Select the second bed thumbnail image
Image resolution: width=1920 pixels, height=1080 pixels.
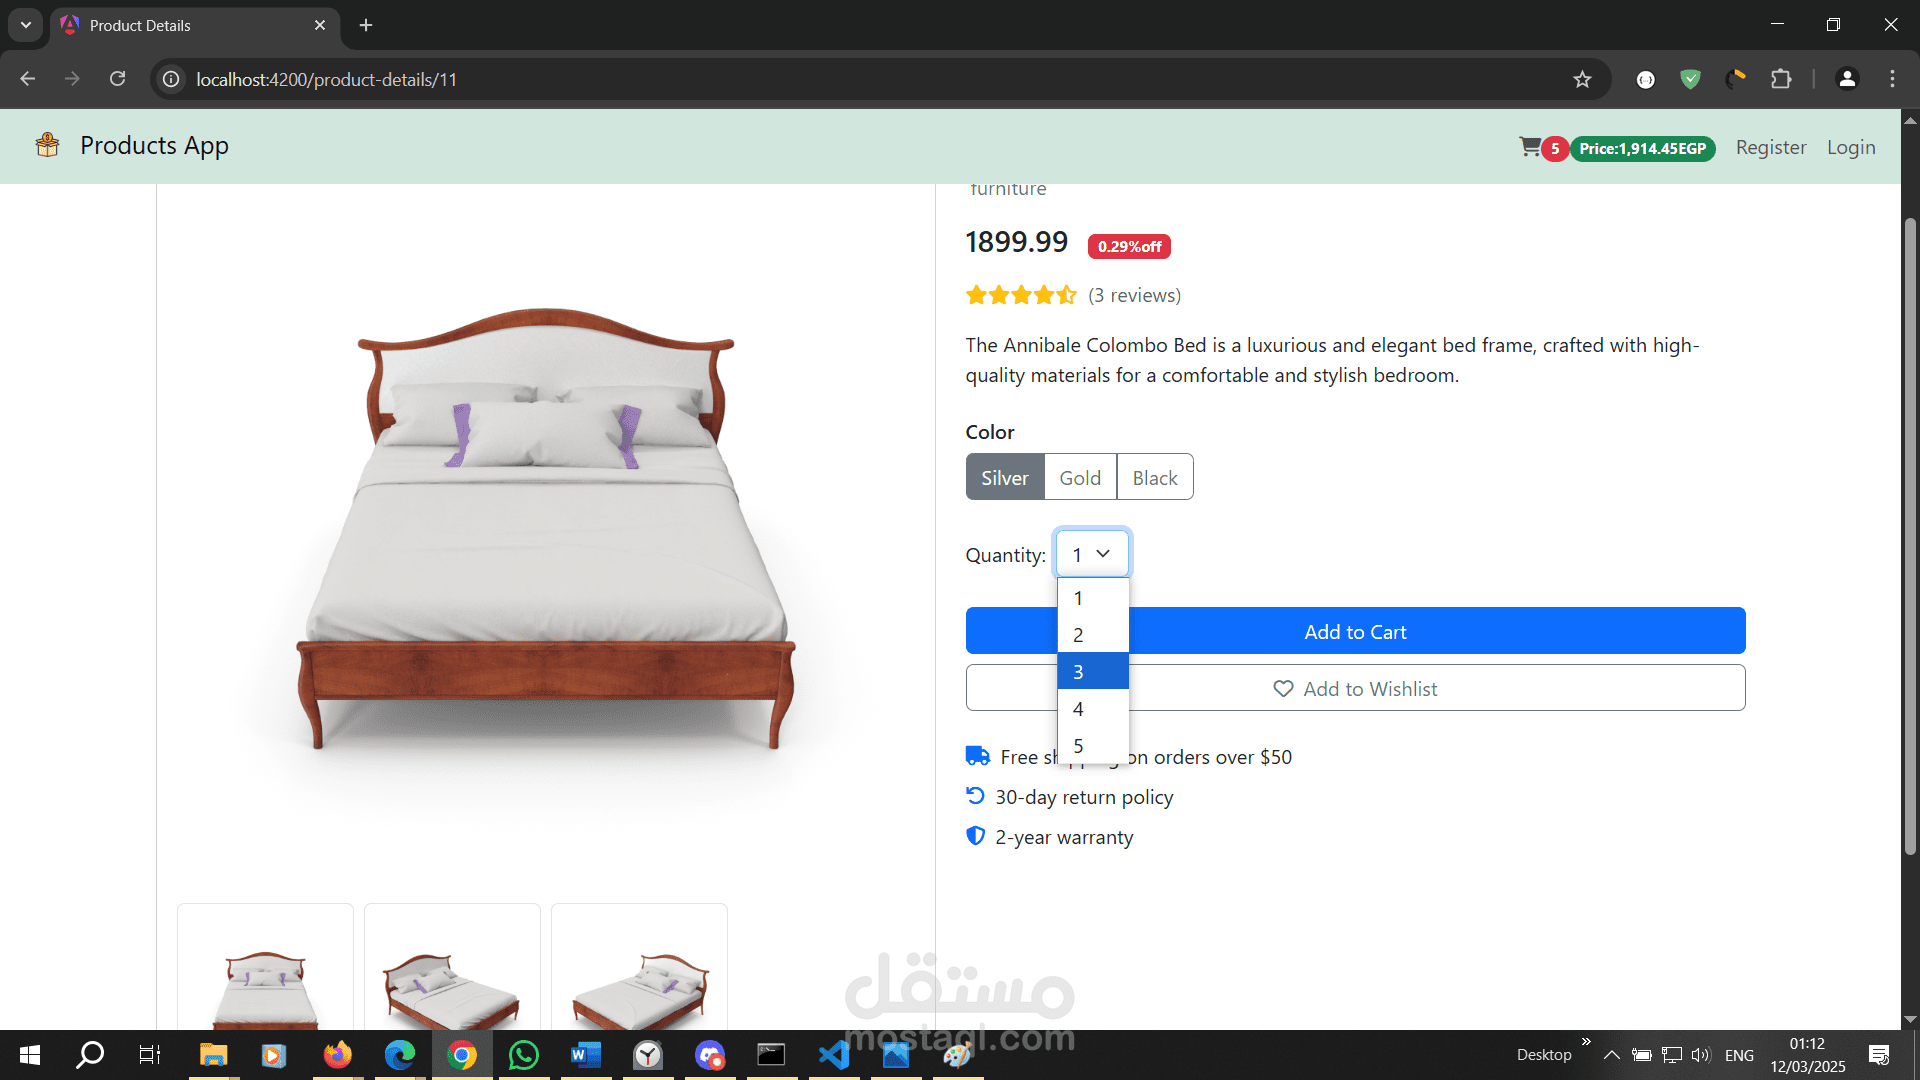coord(452,975)
